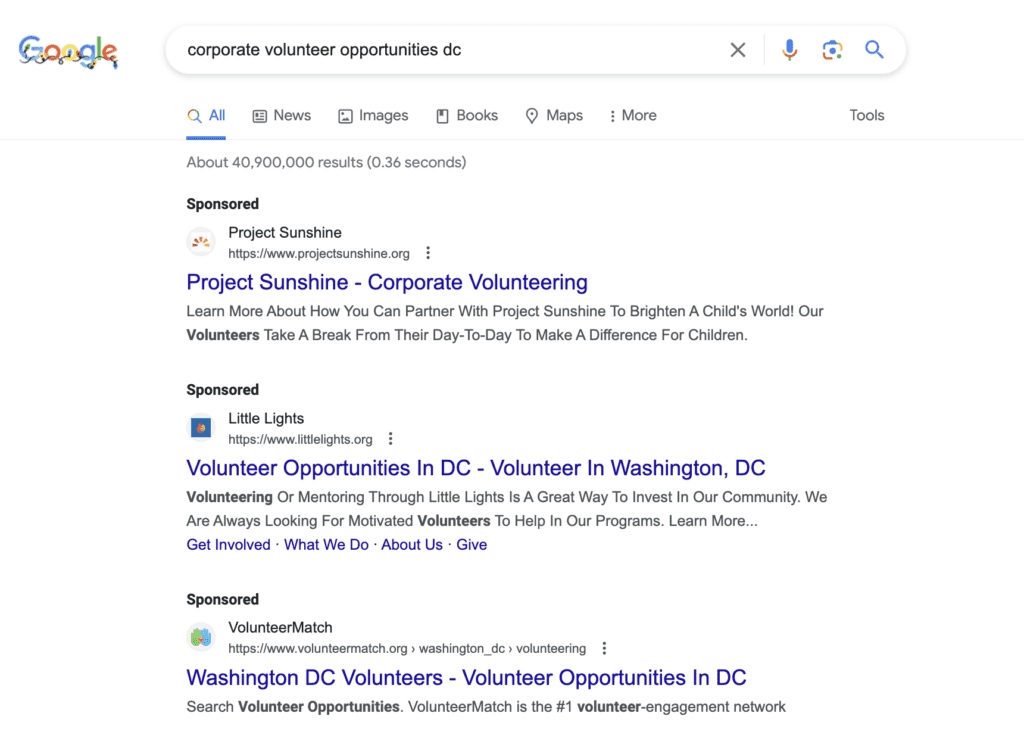Start voice search with the microphone icon

click(789, 50)
